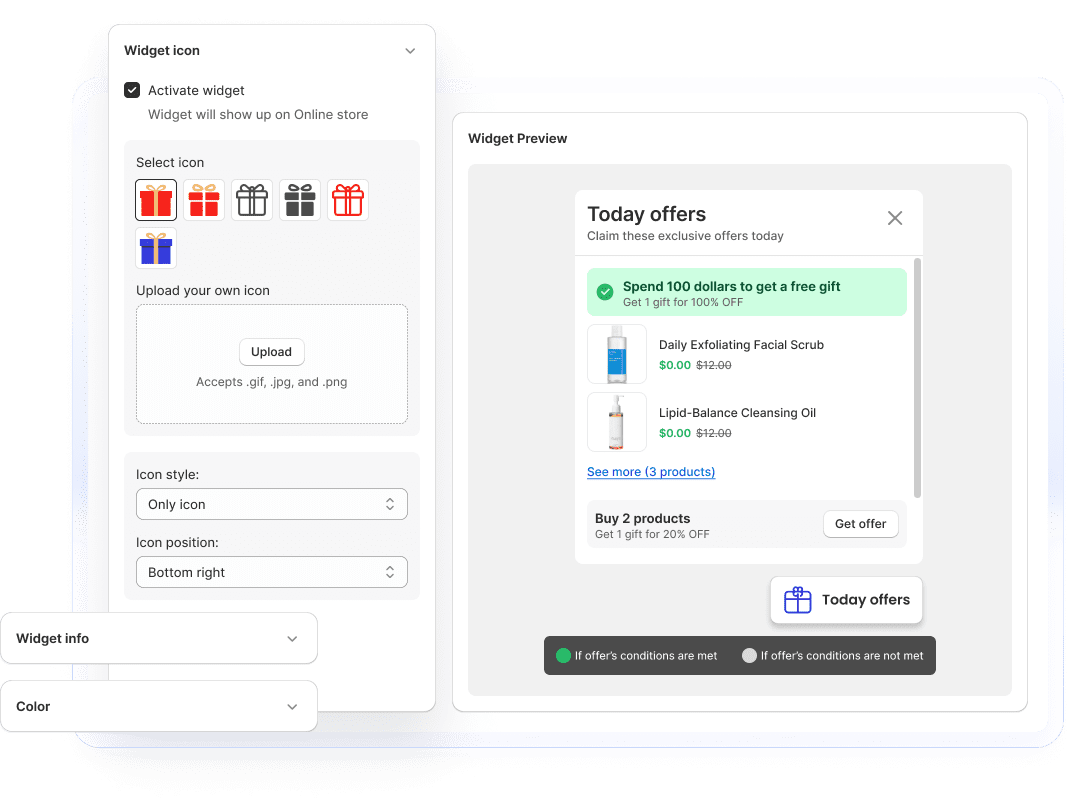Open See more (3 products) link
Screen dimensions: 1073x812
(x=651, y=472)
